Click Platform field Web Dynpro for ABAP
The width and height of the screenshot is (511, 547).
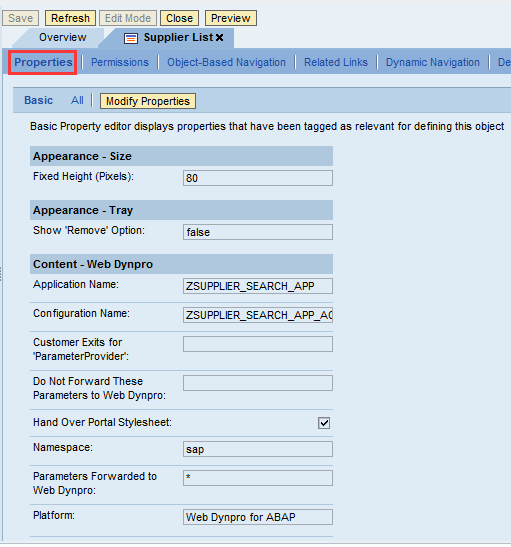[258, 517]
